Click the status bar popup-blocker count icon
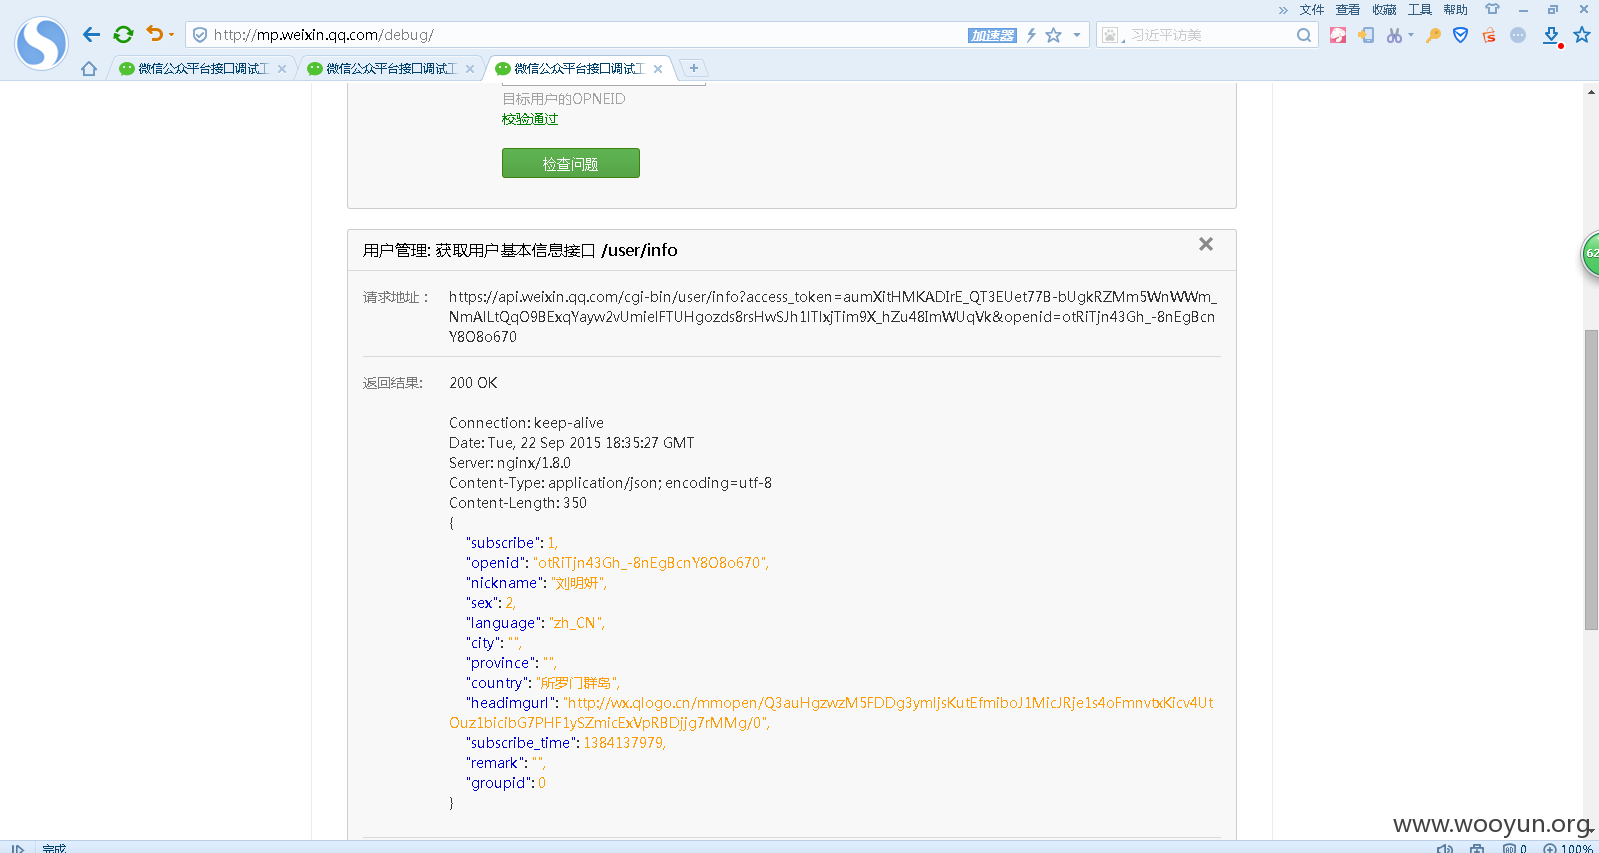Image resolution: width=1599 pixels, height=853 pixels. (1514, 848)
